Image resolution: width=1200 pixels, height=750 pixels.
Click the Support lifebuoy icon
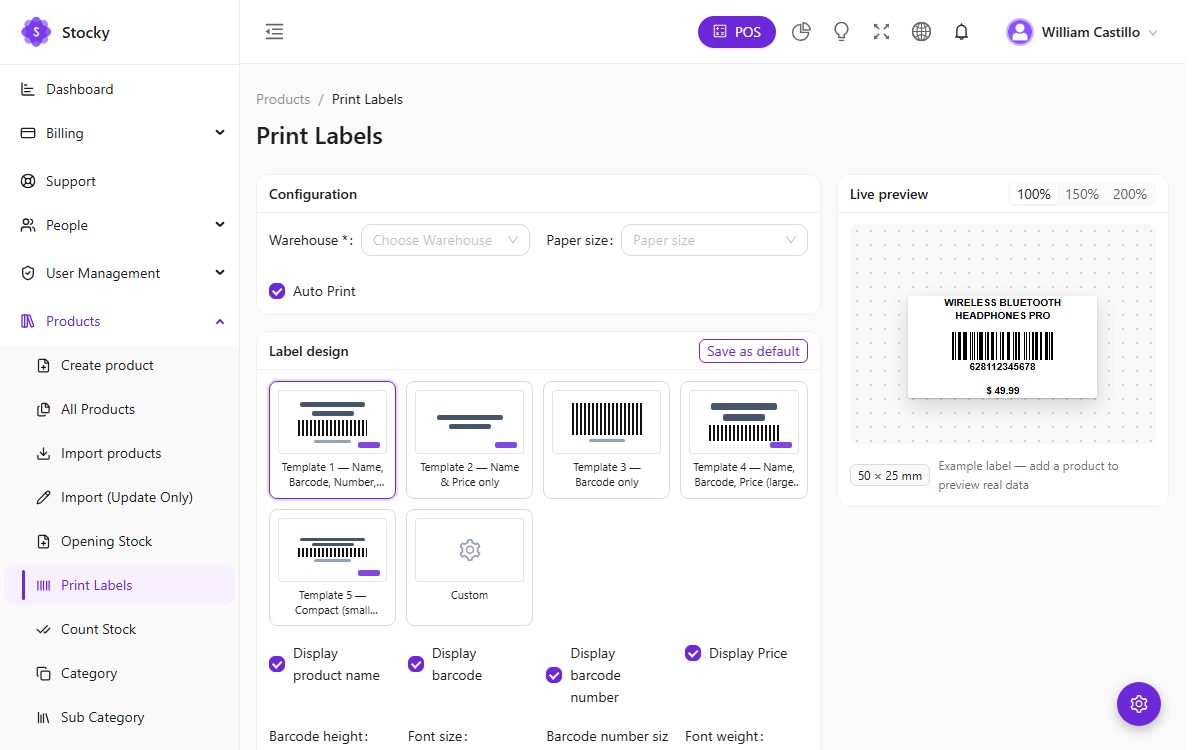click(x=28, y=181)
